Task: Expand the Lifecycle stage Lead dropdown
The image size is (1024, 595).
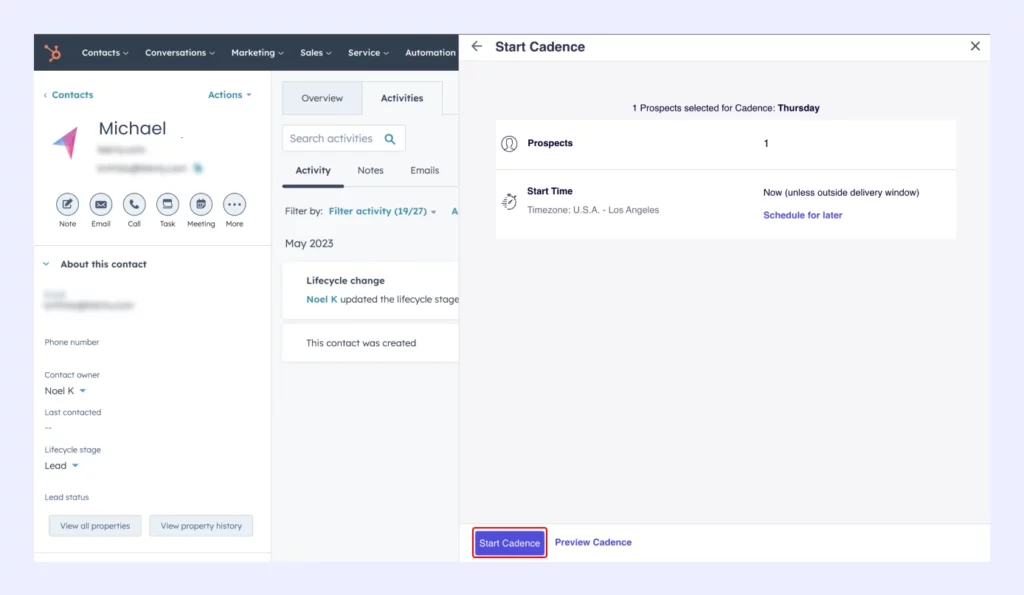Action: 61,466
